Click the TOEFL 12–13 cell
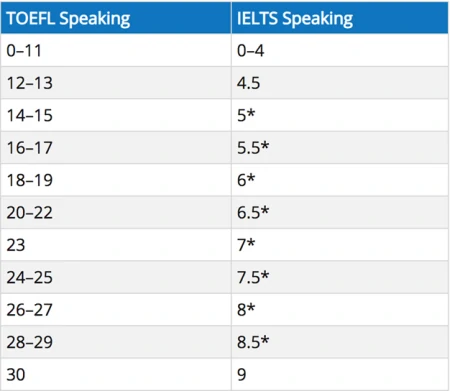 [x=116, y=83]
